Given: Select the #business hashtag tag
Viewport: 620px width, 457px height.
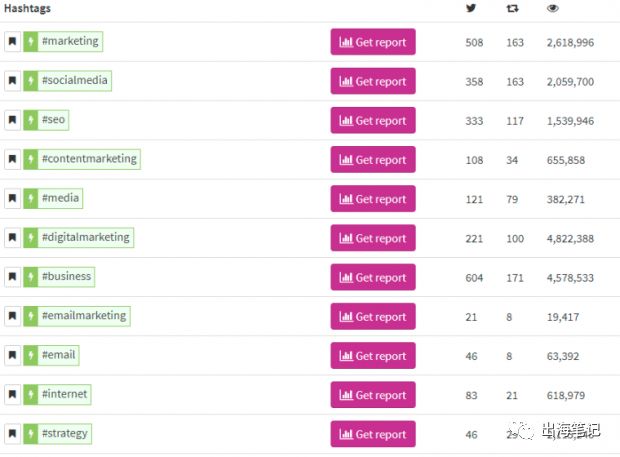Looking at the screenshot, I should [x=66, y=277].
